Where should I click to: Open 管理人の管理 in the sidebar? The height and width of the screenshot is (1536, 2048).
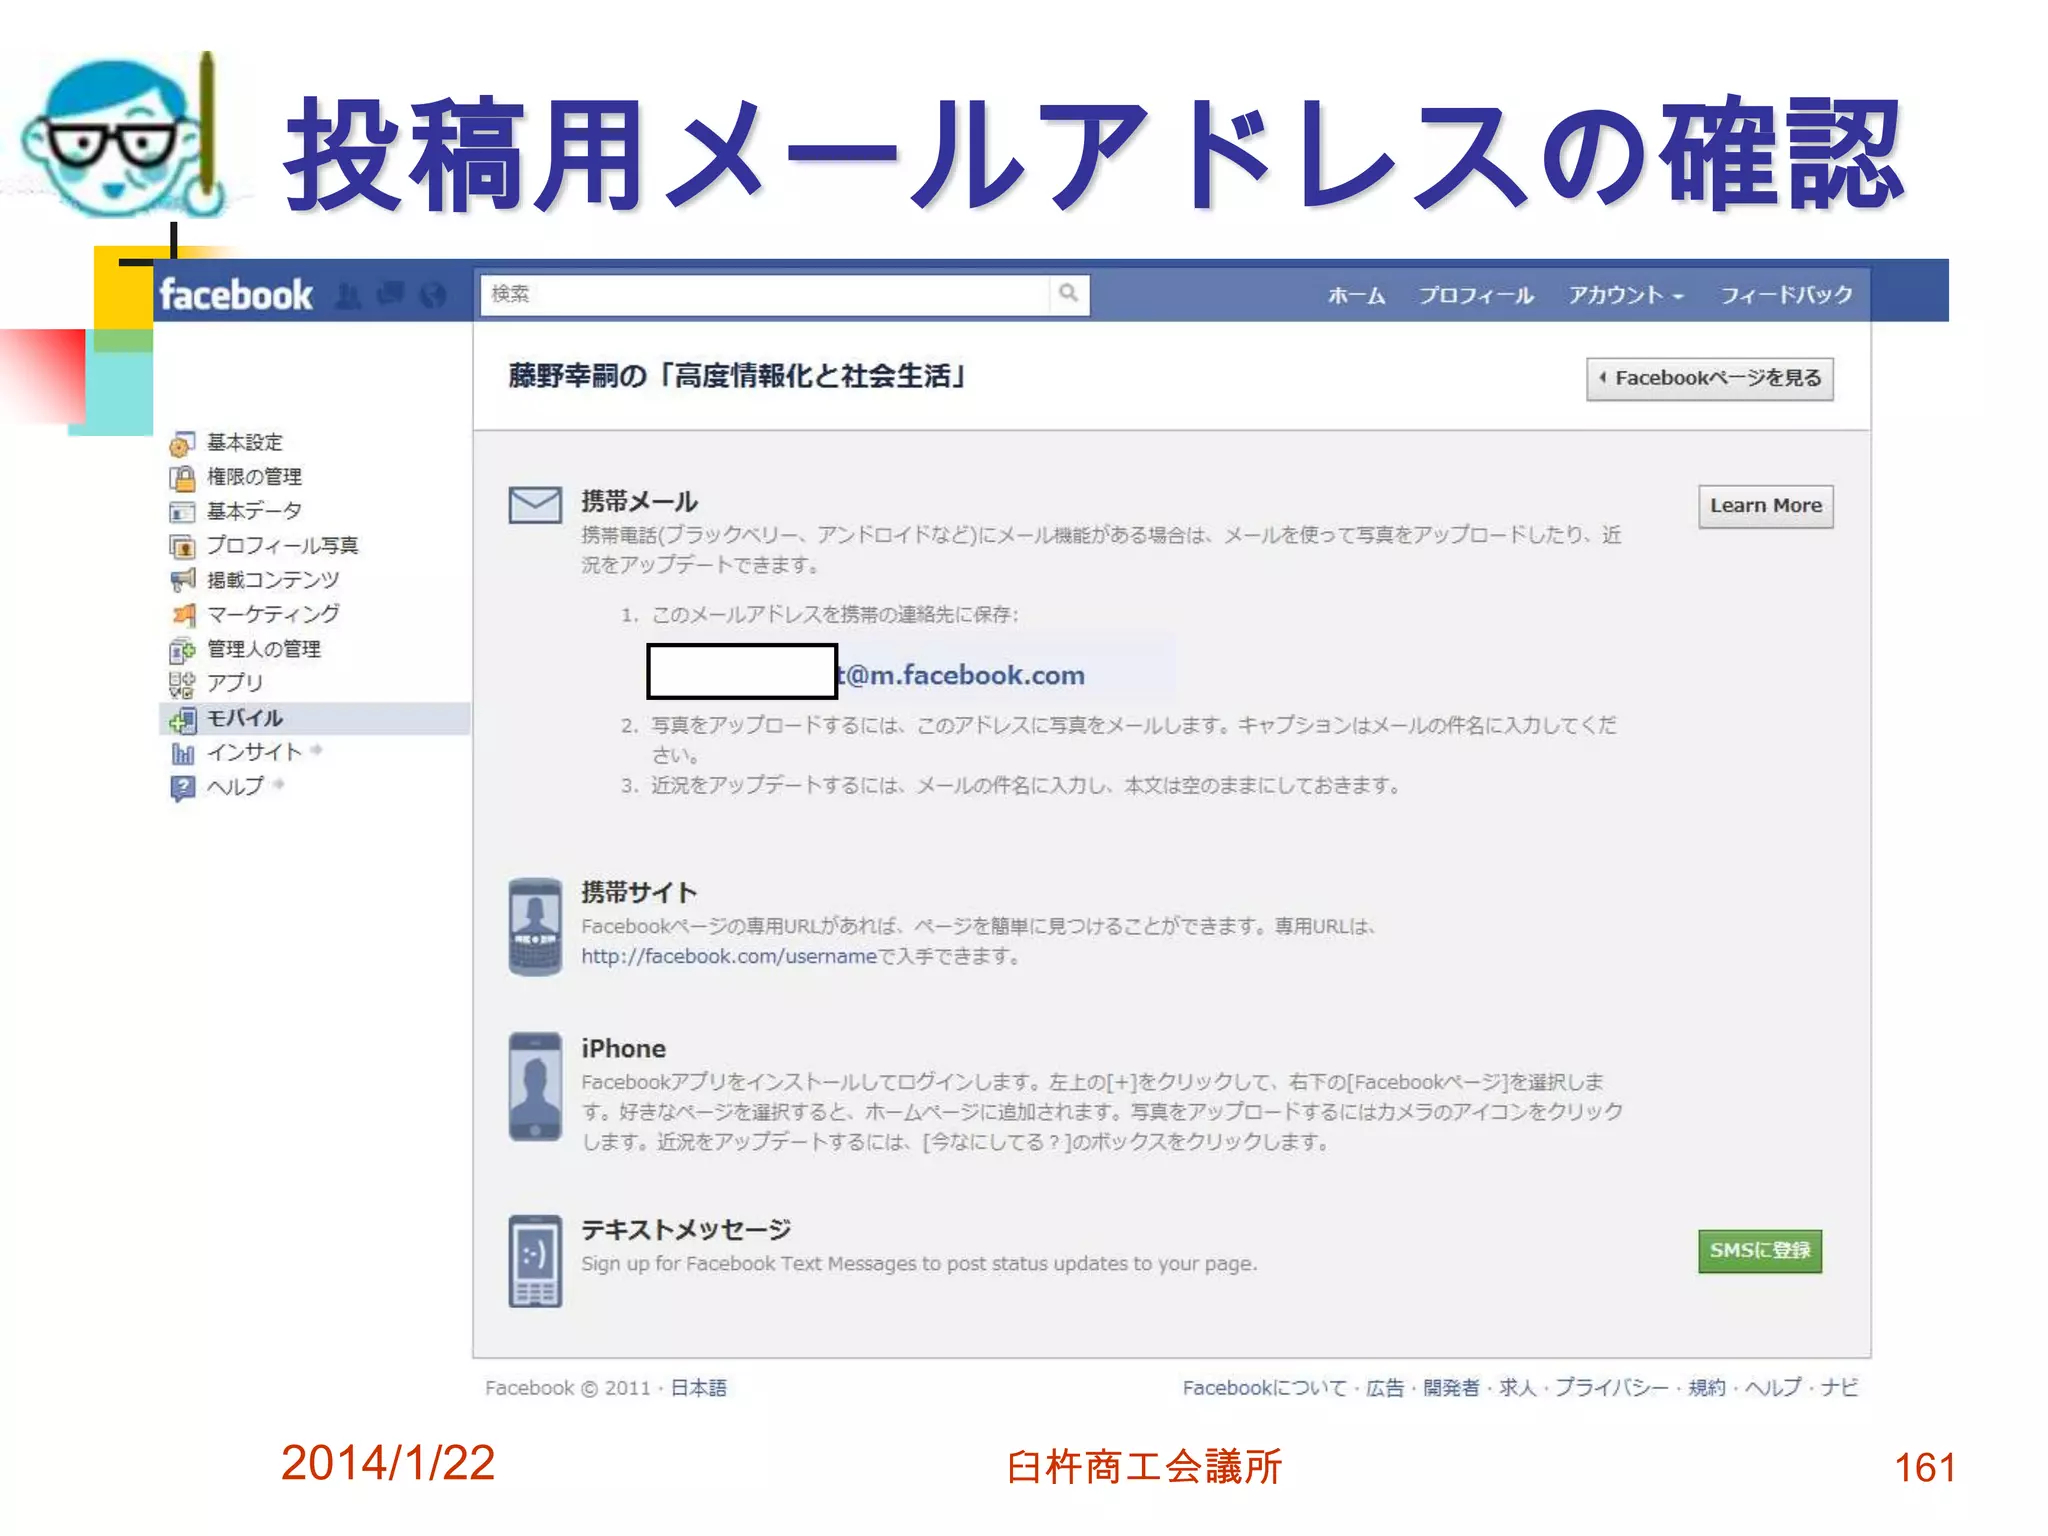click(264, 649)
